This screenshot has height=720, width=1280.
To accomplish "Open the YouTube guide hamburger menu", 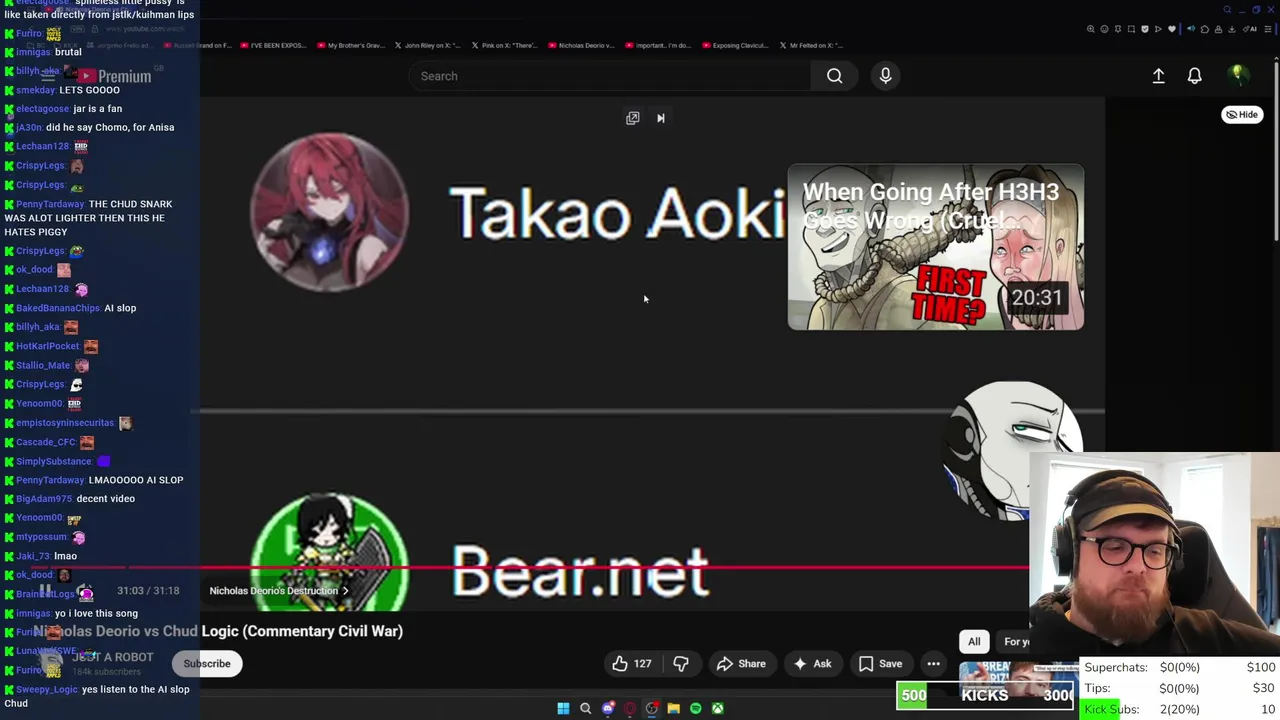I will coord(46,76).
